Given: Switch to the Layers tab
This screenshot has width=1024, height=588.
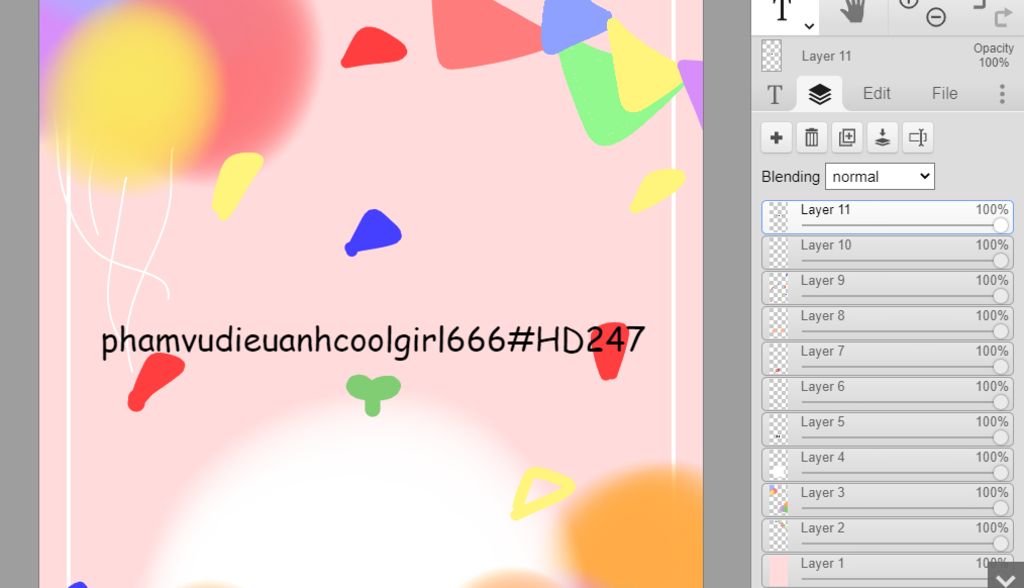Looking at the screenshot, I should tap(820, 95).
